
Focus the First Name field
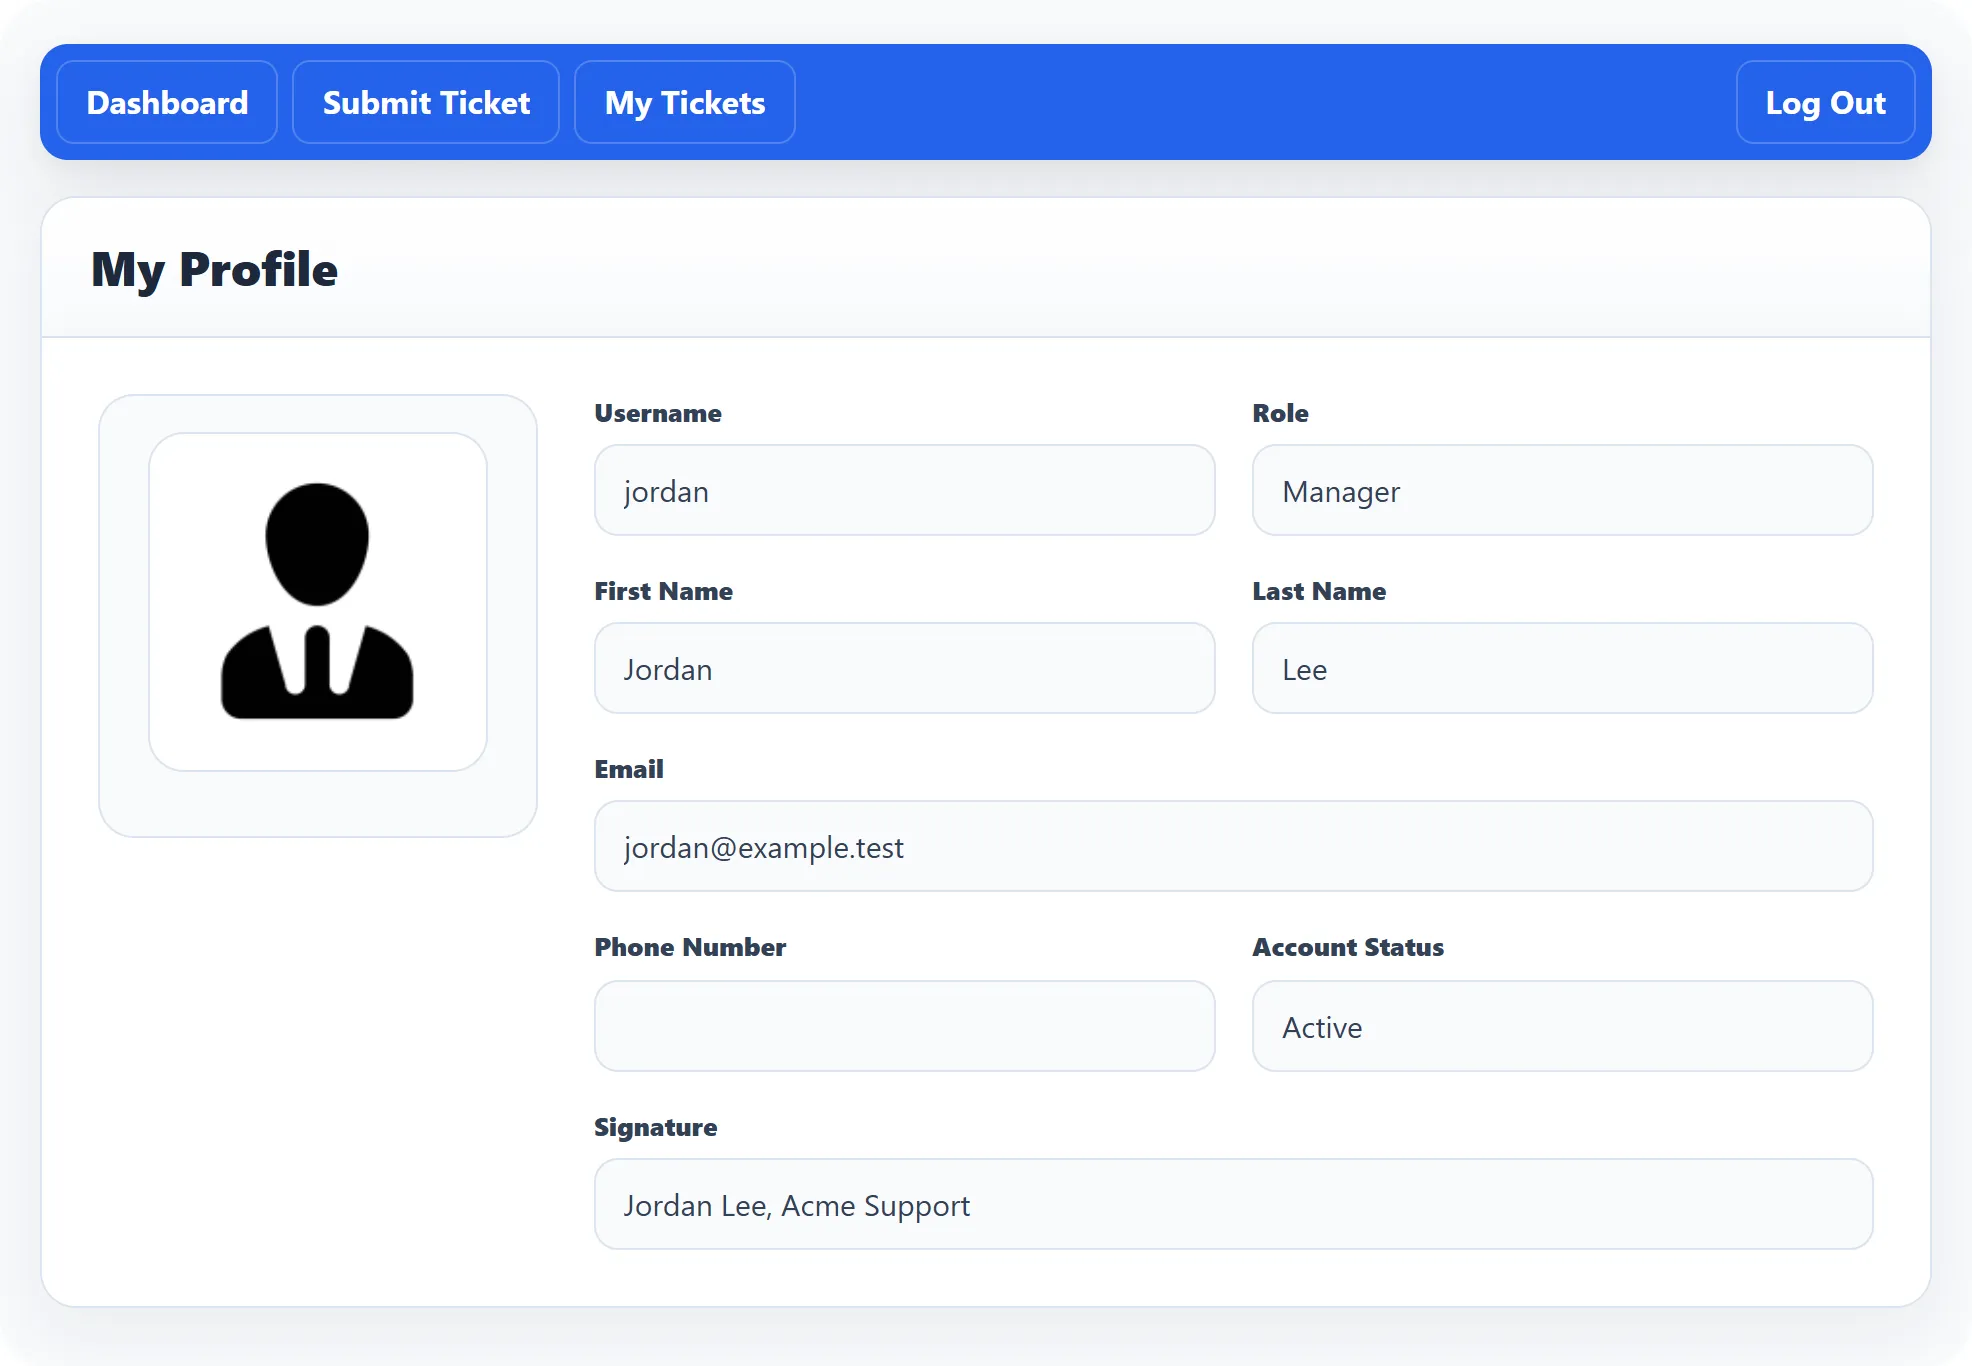point(905,668)
